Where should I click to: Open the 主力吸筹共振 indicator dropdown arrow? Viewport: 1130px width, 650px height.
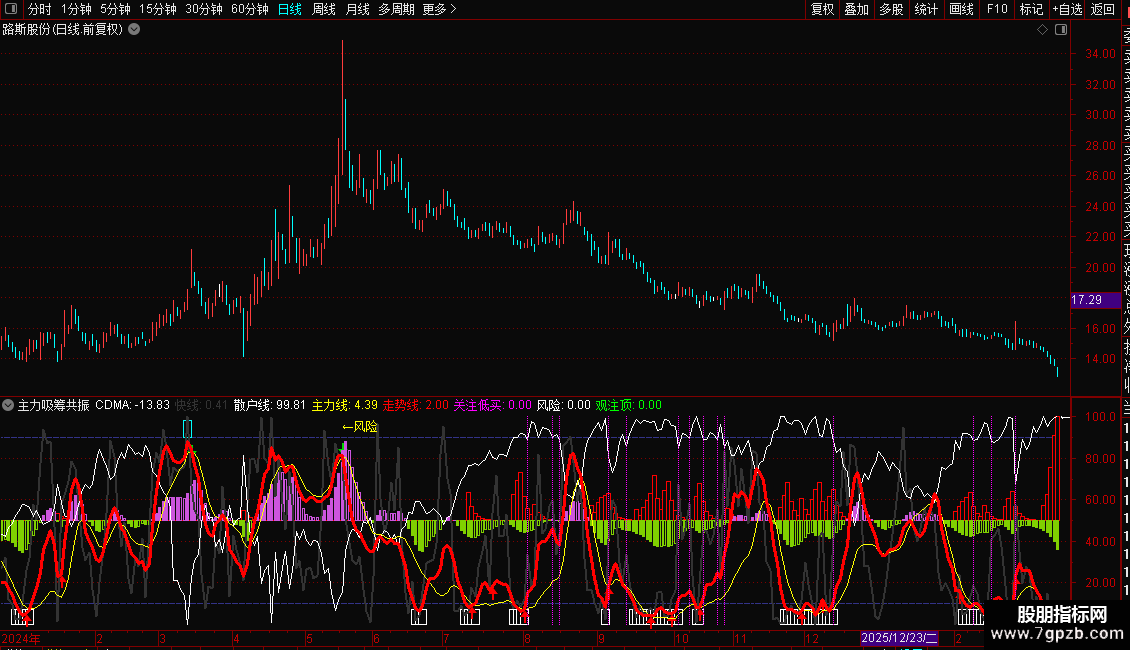pos(8,405)
